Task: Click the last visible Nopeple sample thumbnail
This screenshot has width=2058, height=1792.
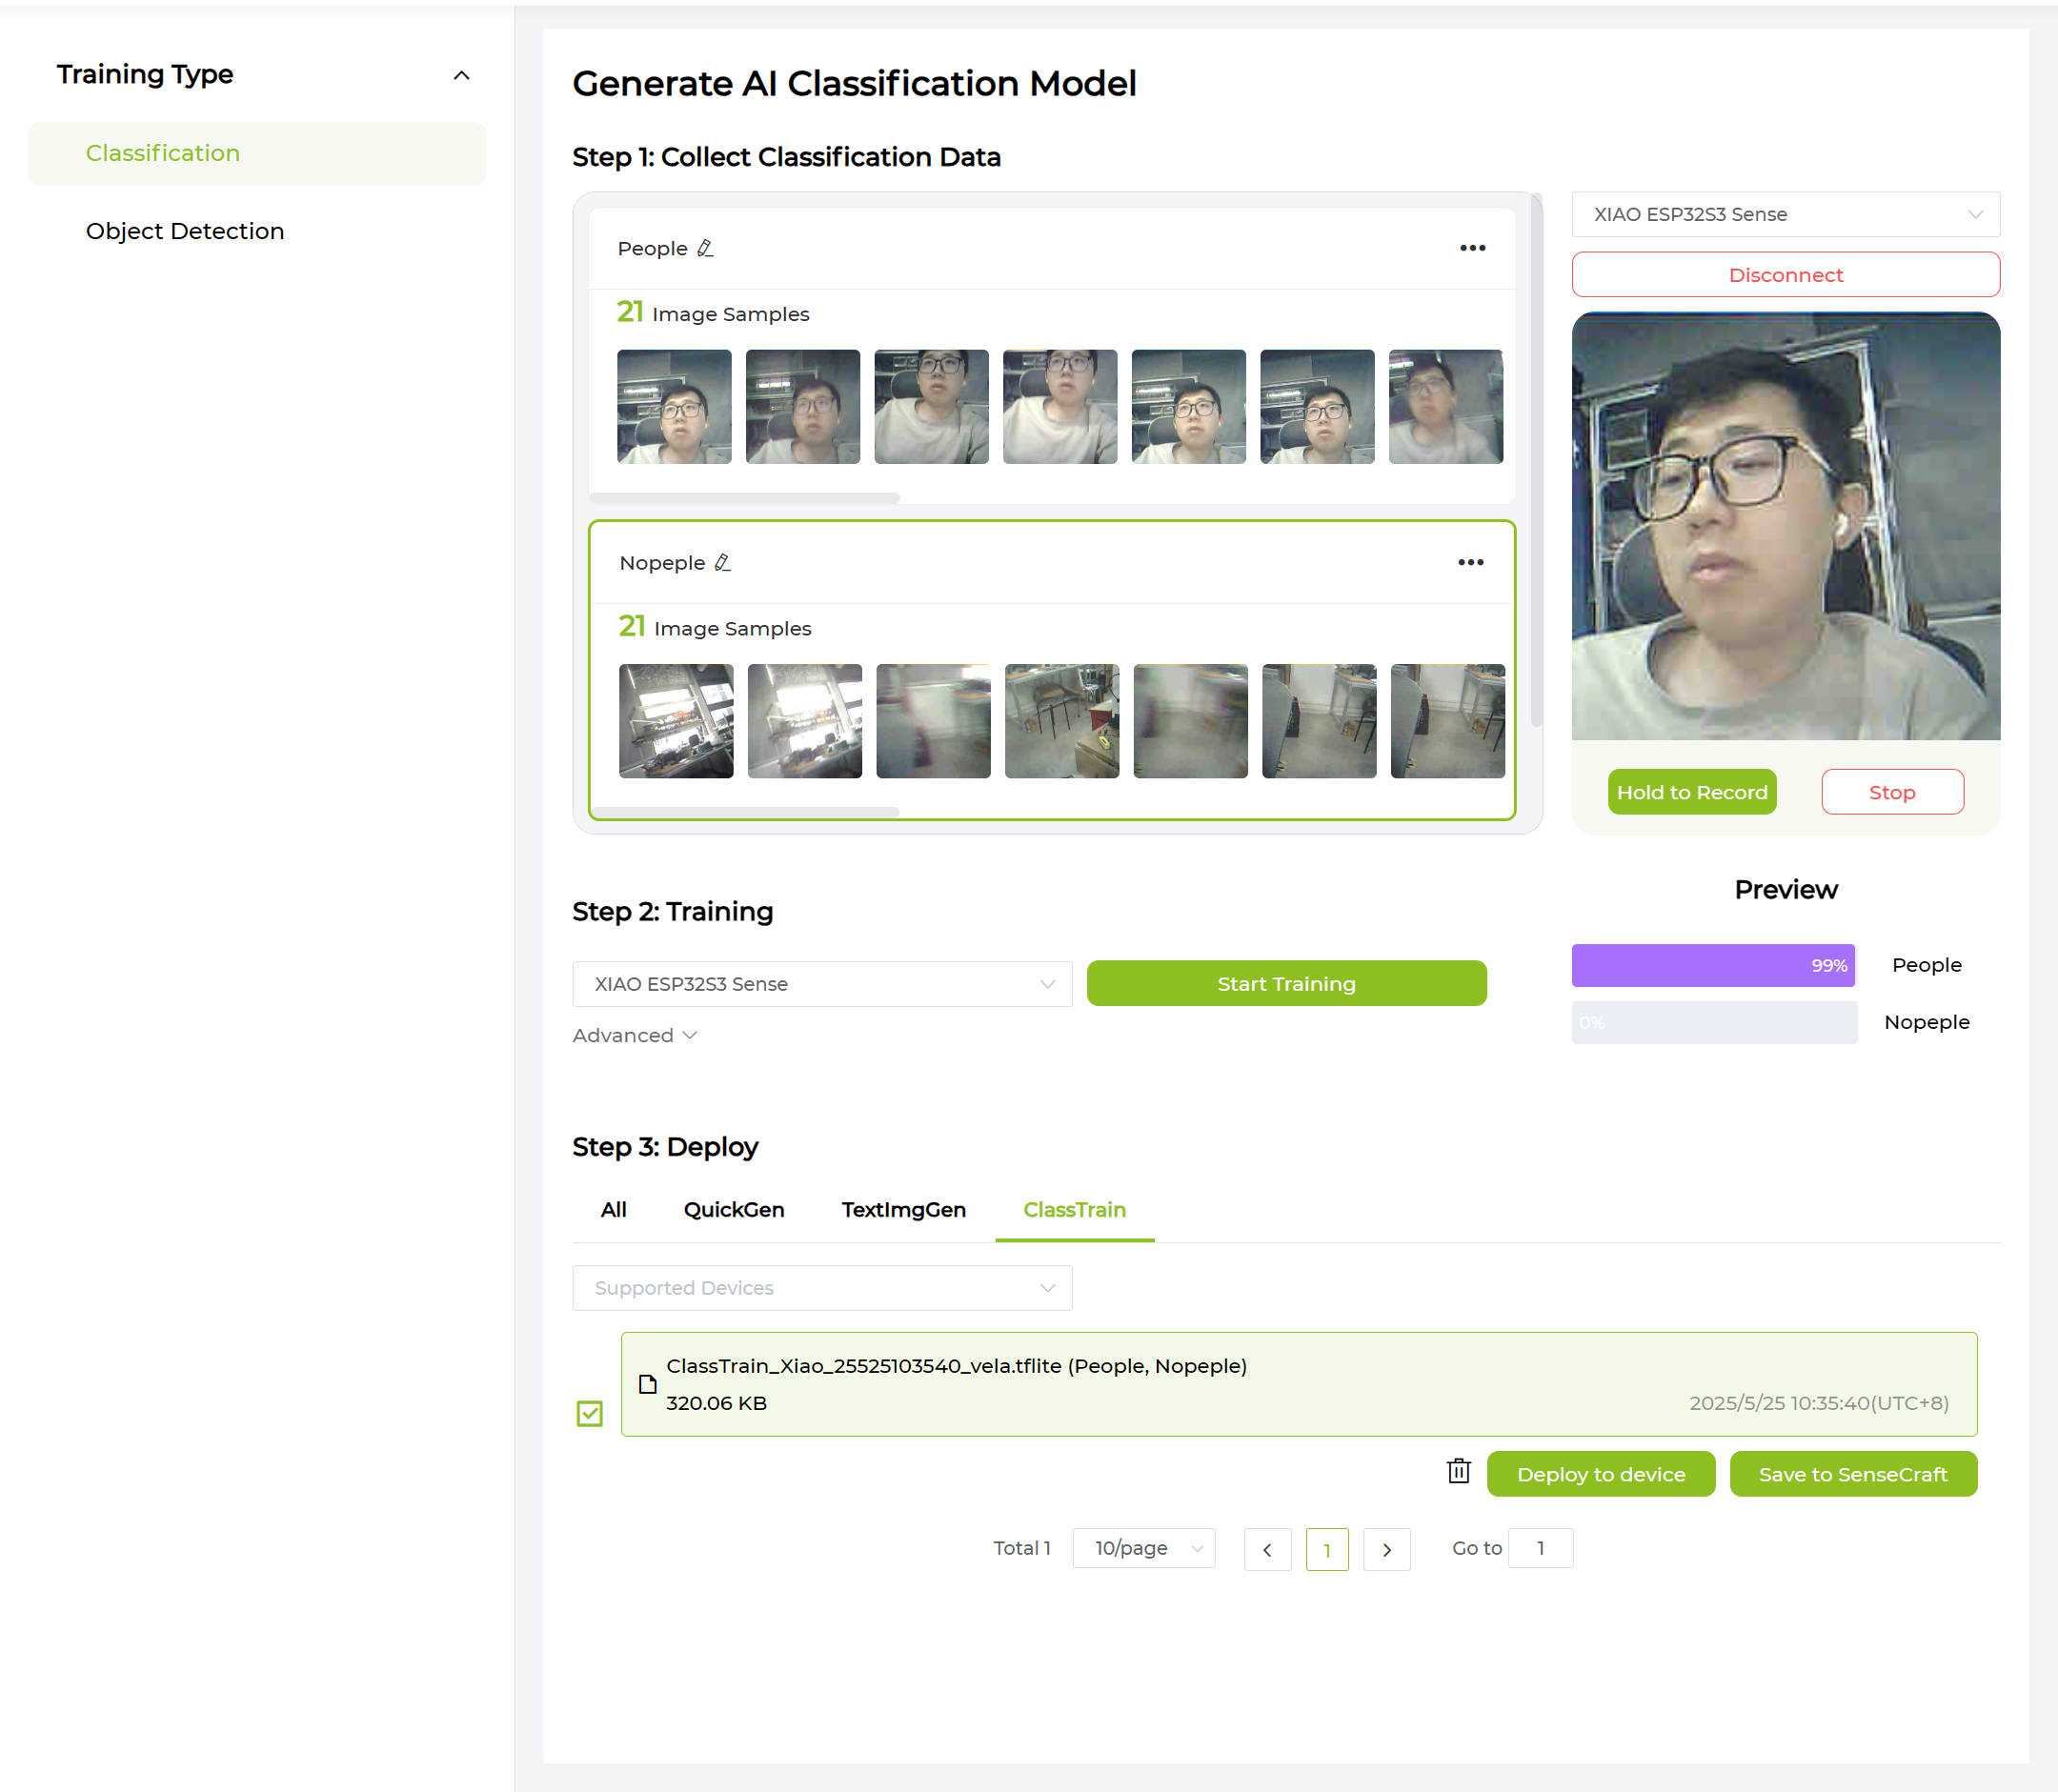Action: 1447,721
